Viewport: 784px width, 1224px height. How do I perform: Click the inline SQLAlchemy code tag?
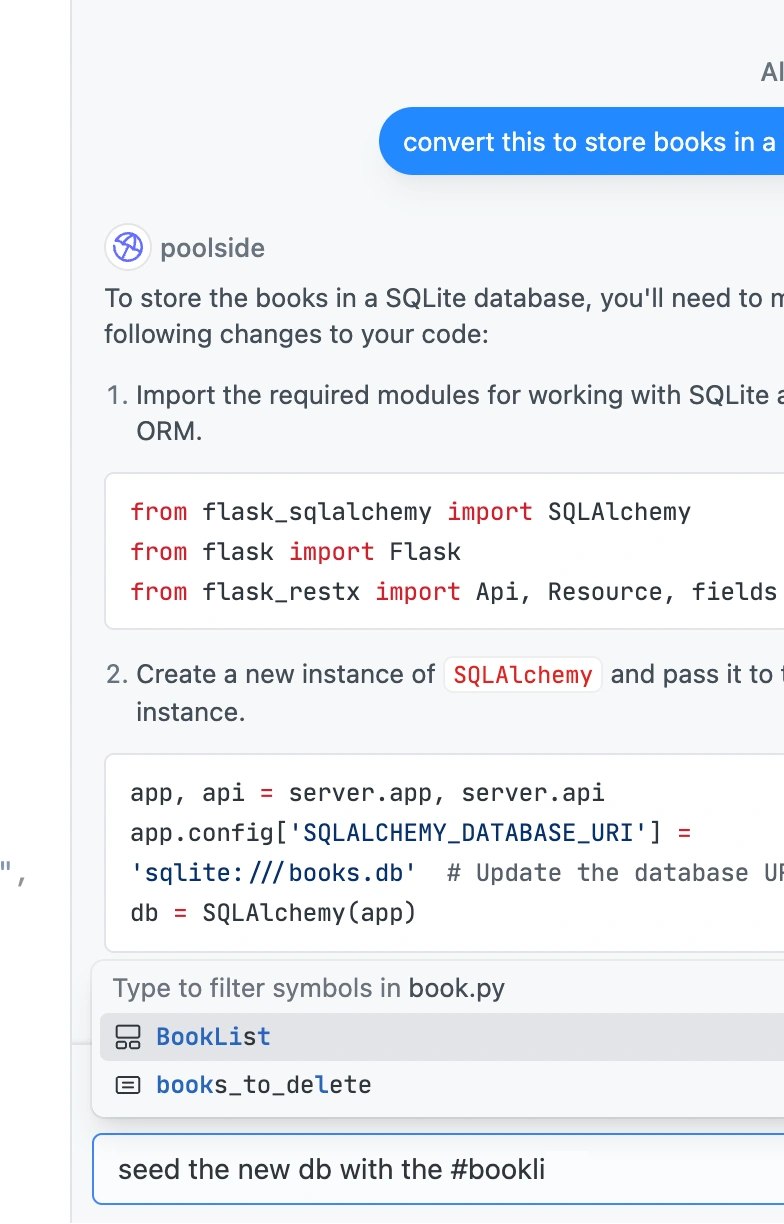(523, 675)
